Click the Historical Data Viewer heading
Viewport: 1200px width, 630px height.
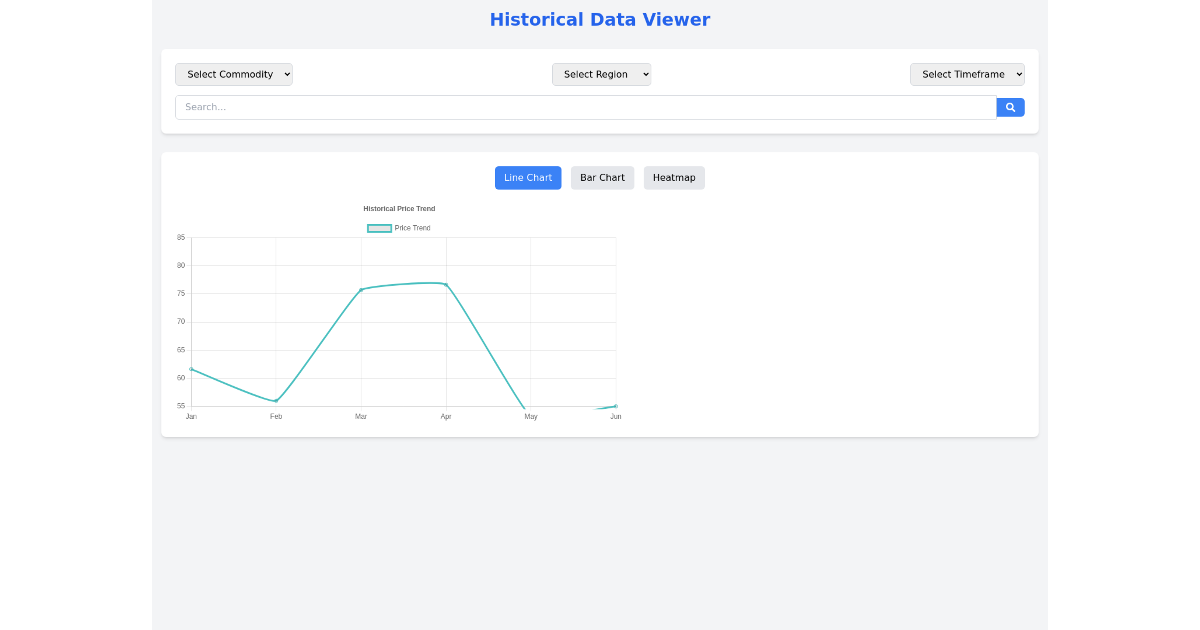[599, 19]
